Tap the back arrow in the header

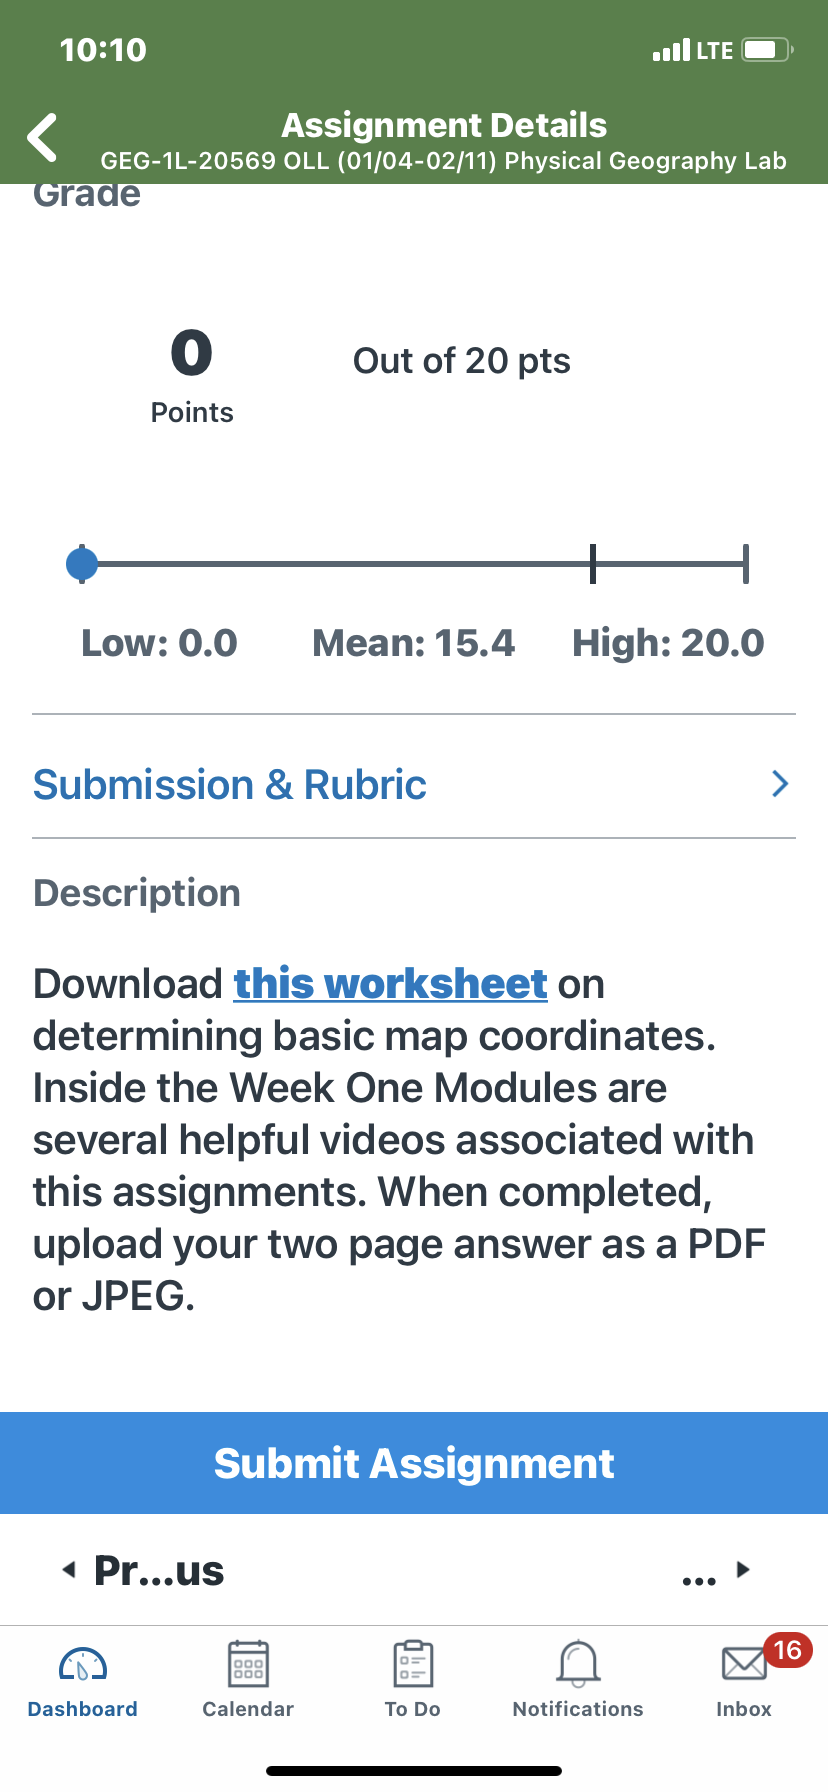coord(42,137)
